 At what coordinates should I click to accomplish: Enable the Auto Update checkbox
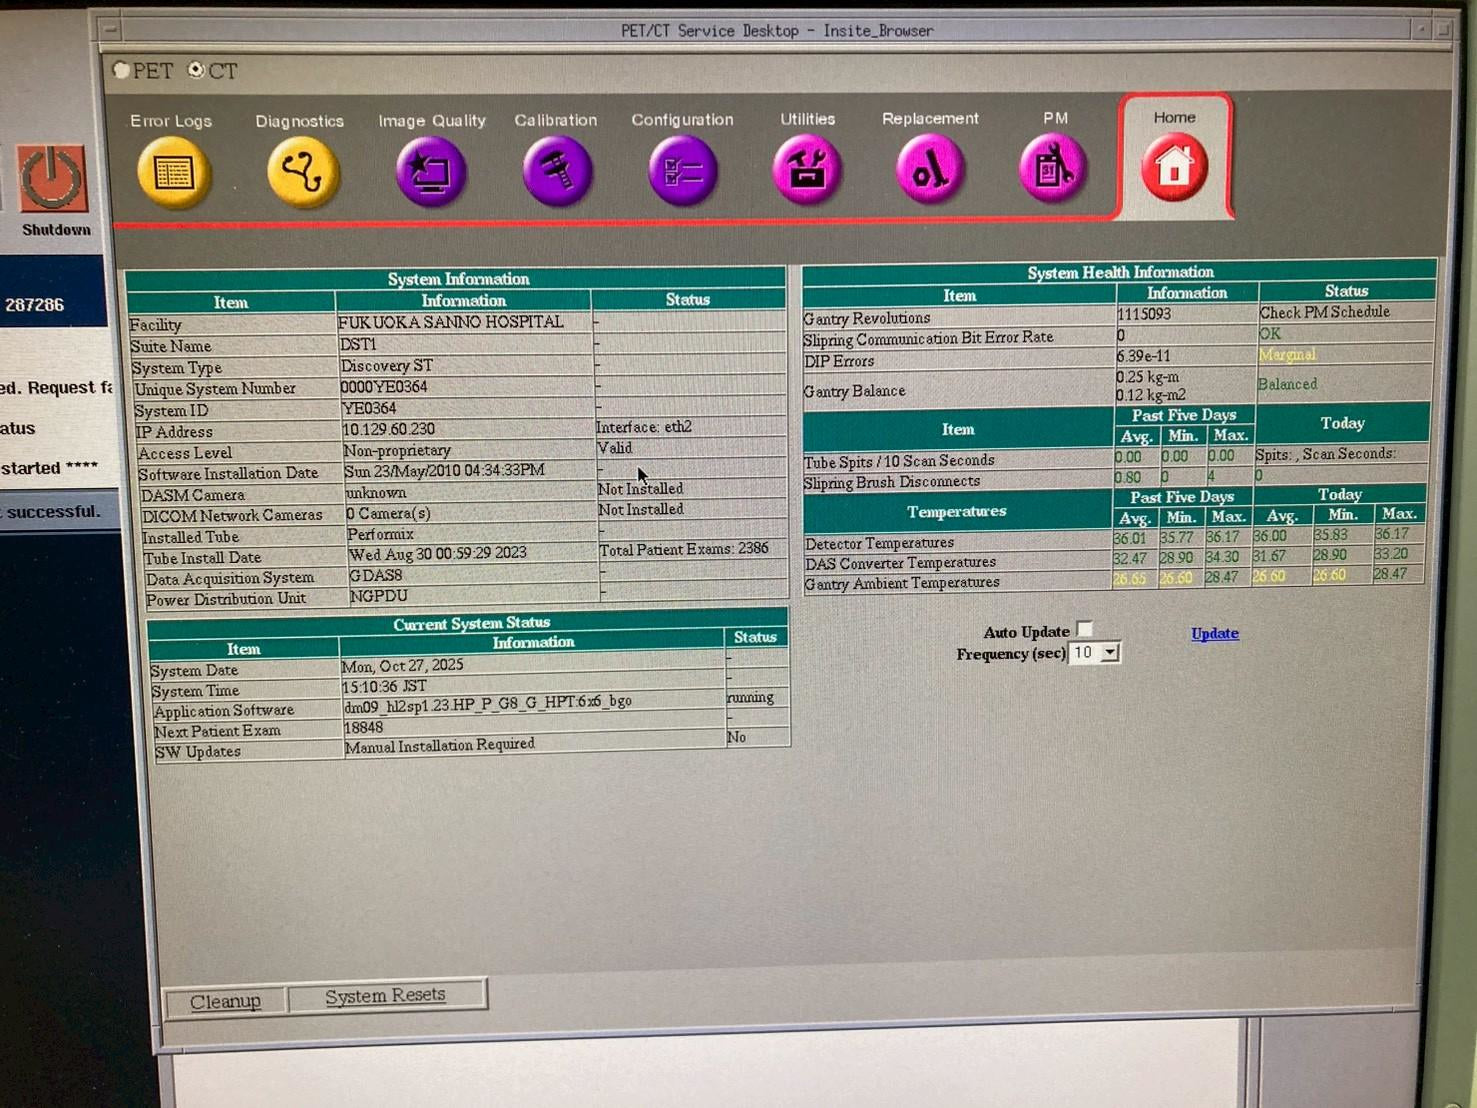click(1085, 629)
